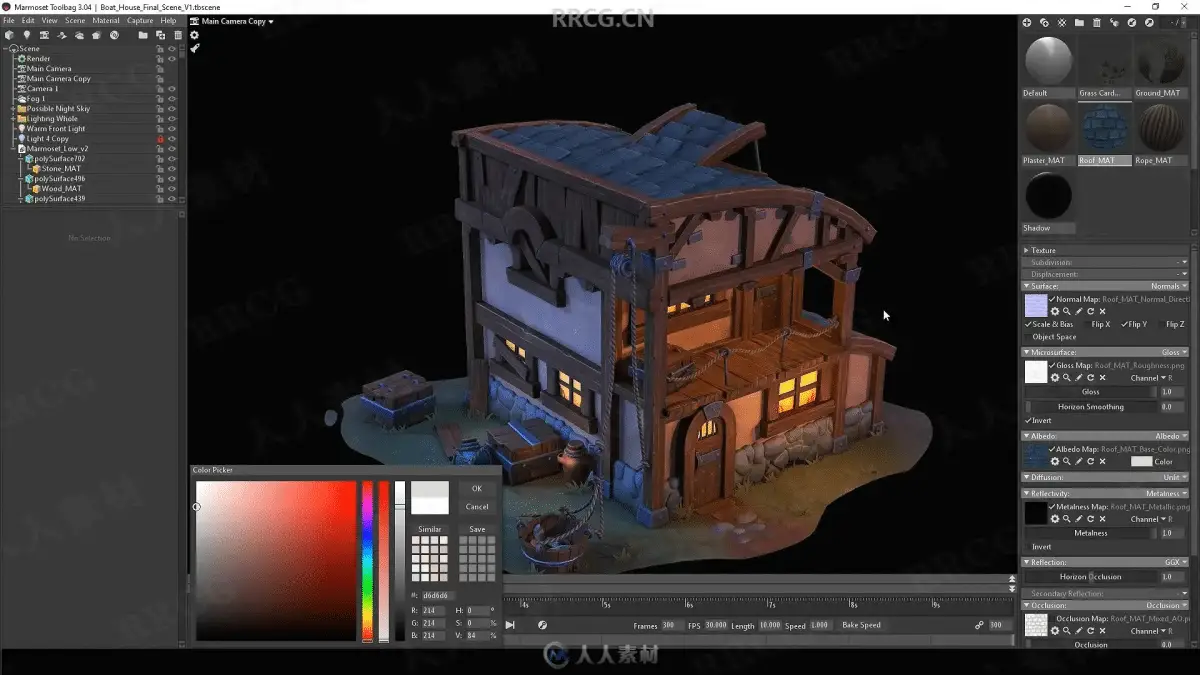Screen dimensions: 1200x675
Task: Click the hex color input field
Action: (x=437, y=596)
